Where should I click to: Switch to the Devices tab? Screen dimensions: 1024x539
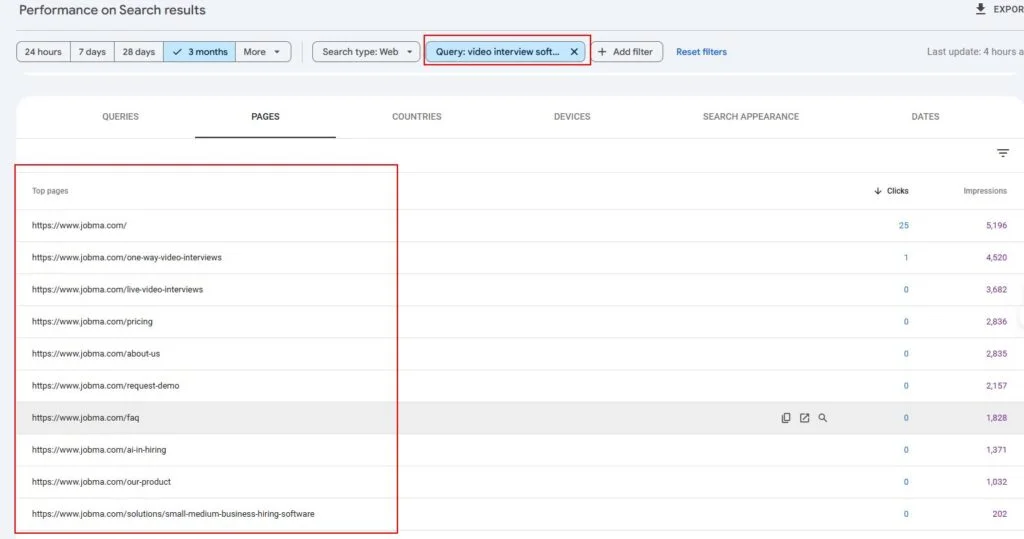pos(572,116)
